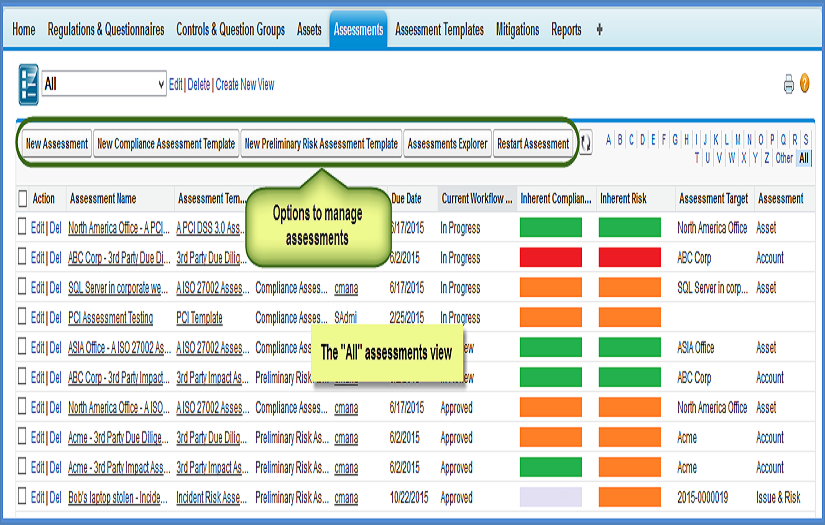Click the 2/25/2015 due date cell
Viewport: 825px width, 525px height.
(405, 318)
